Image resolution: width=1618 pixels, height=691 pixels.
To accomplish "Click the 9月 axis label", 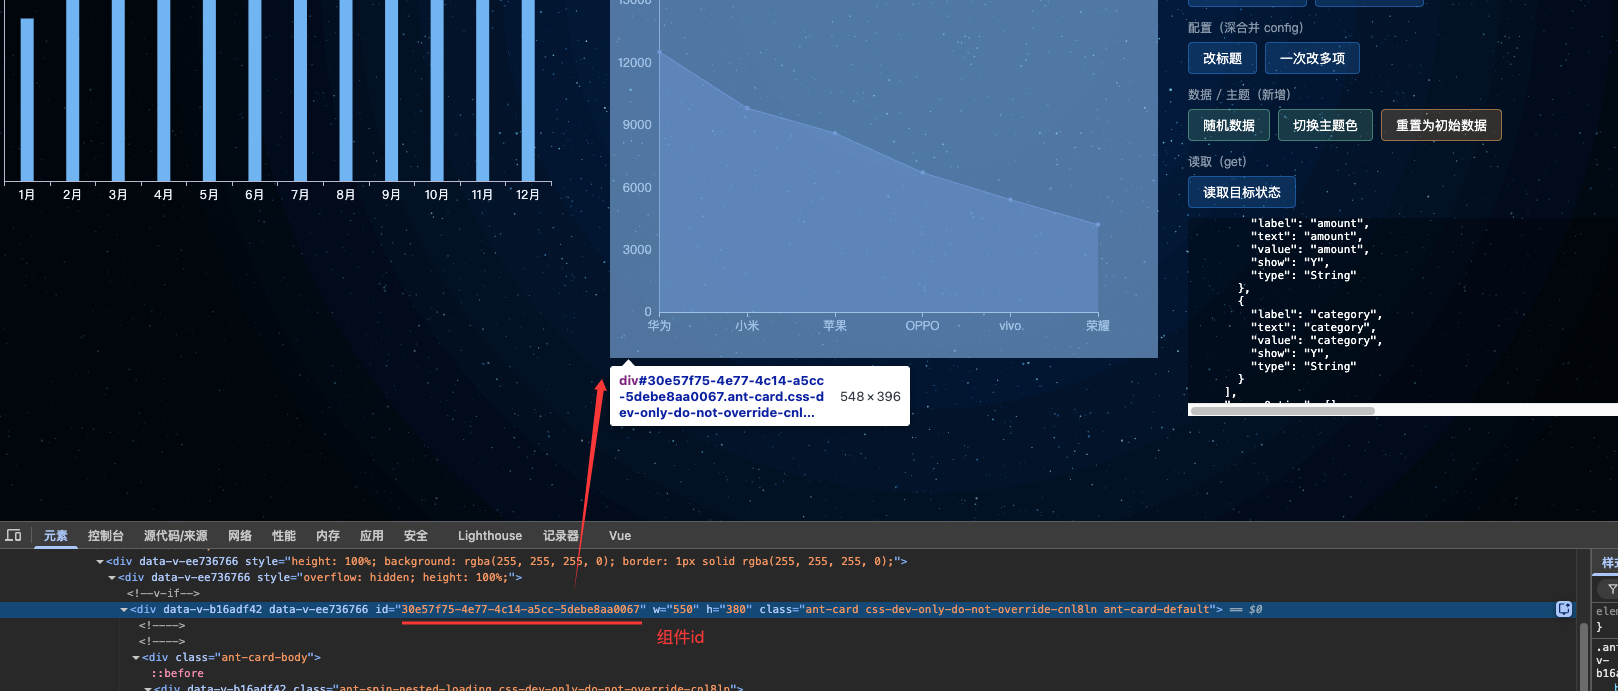I will [x=391, y=195].
